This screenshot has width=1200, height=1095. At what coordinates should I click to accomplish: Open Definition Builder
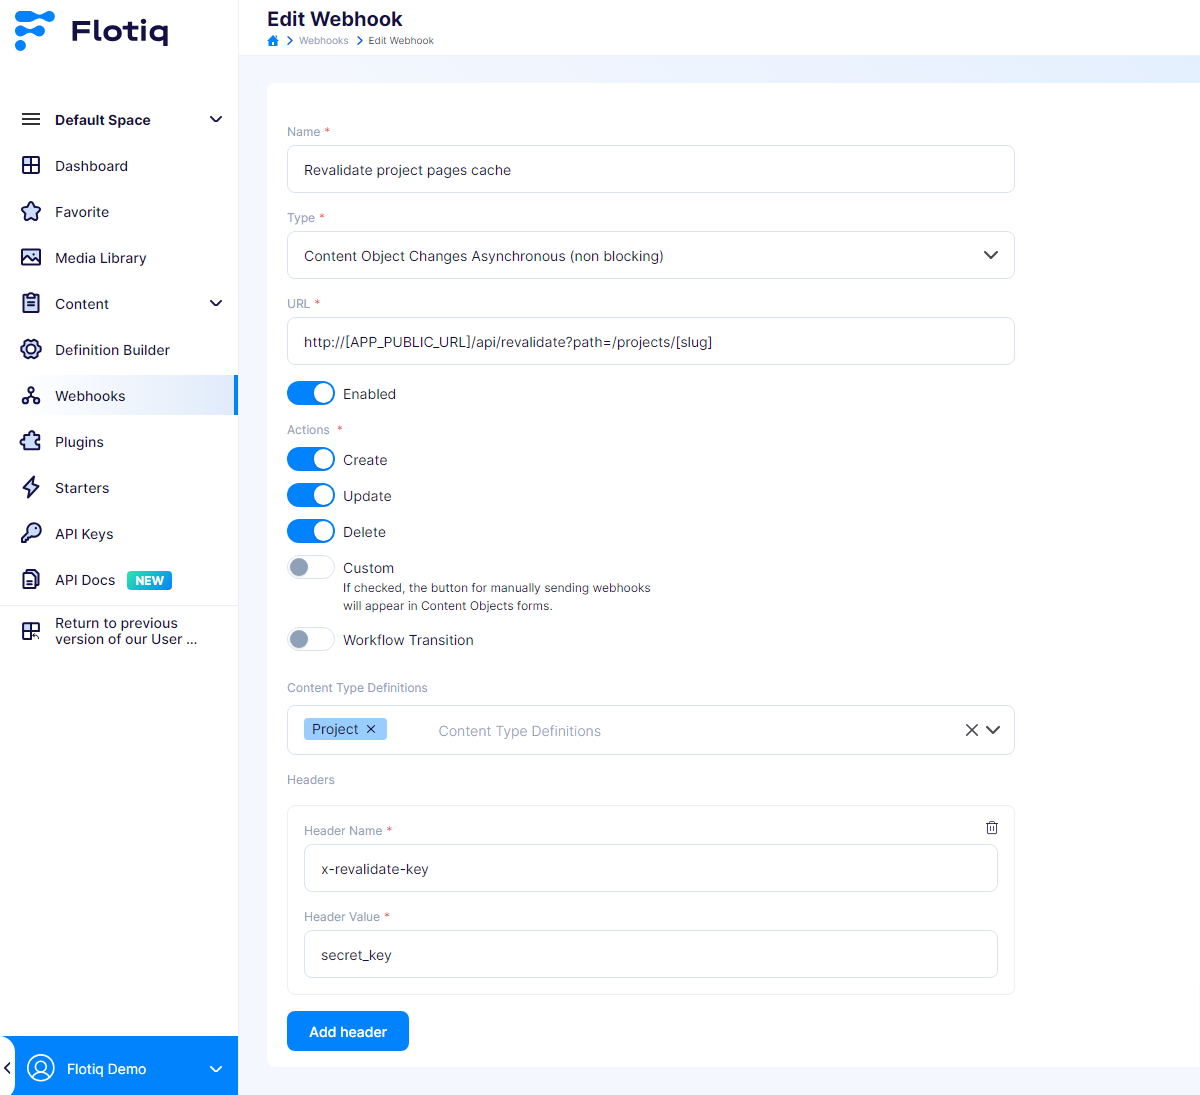tap(119, 349)
